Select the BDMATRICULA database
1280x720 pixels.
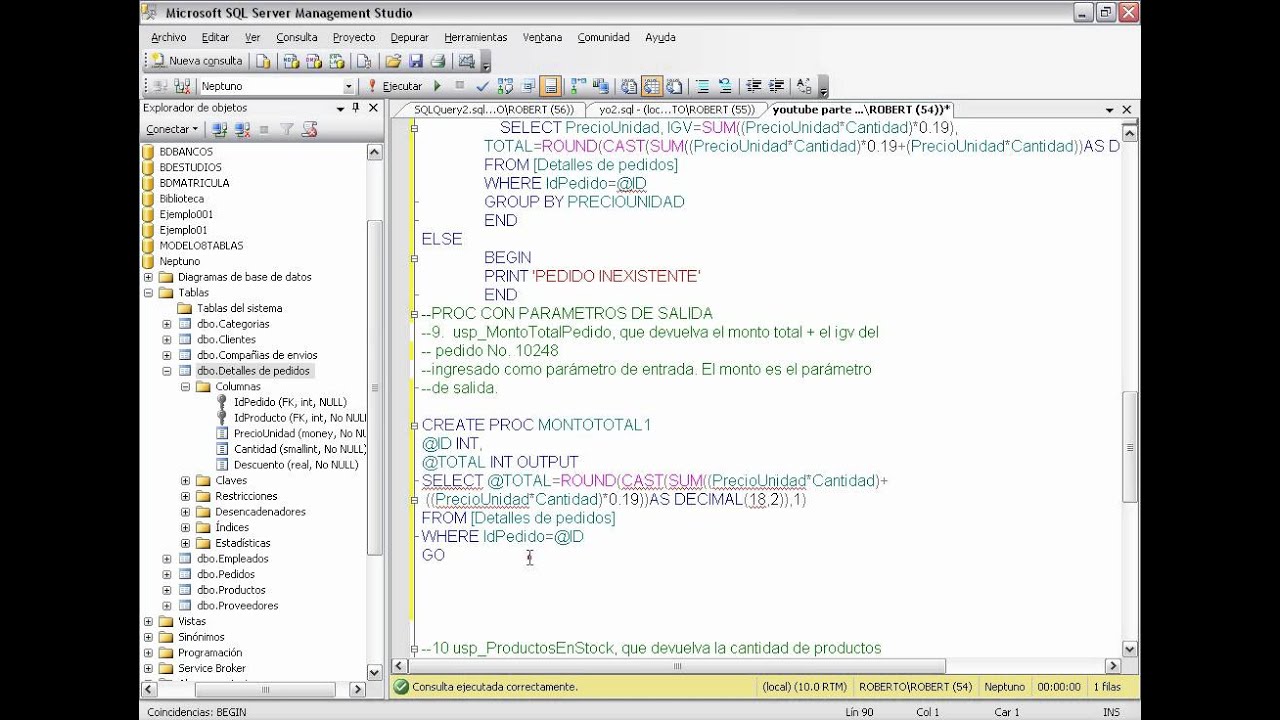[194, 183]
